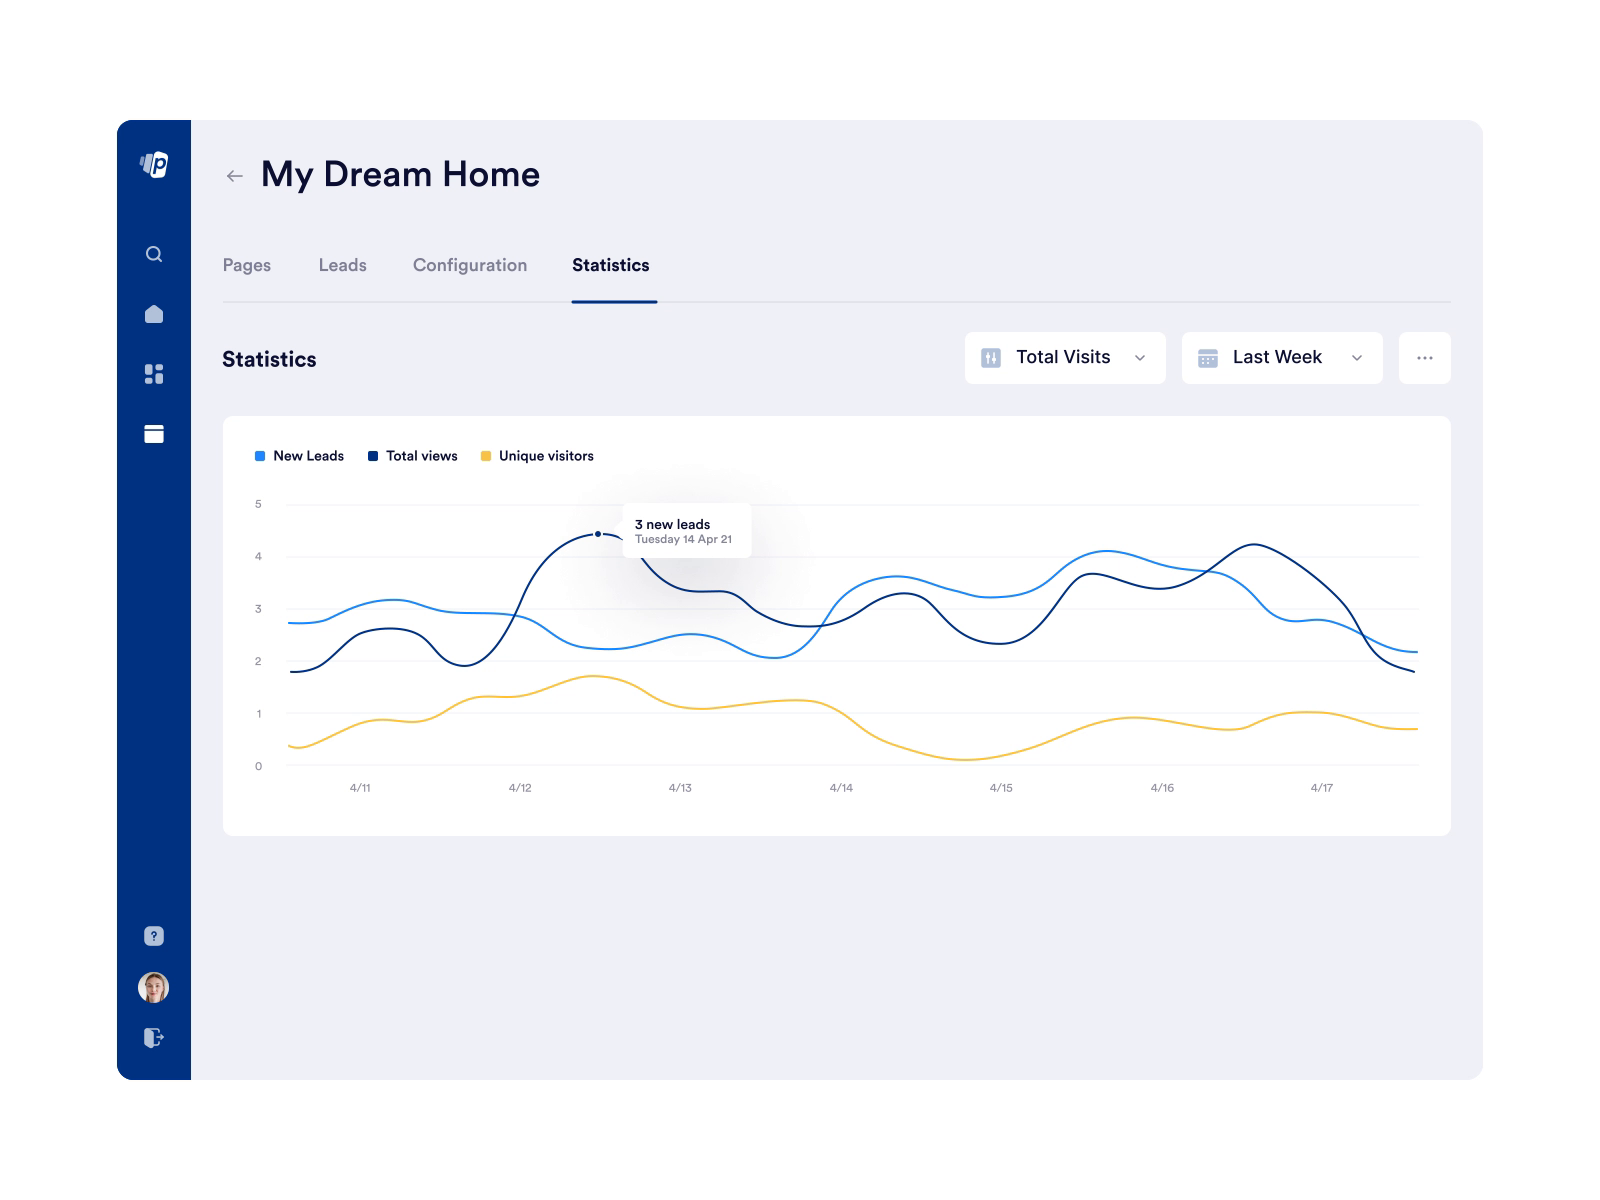Open the dashboard grid icon
The height and width of the screenshot is (1200, 1600).
click(153, 374)
